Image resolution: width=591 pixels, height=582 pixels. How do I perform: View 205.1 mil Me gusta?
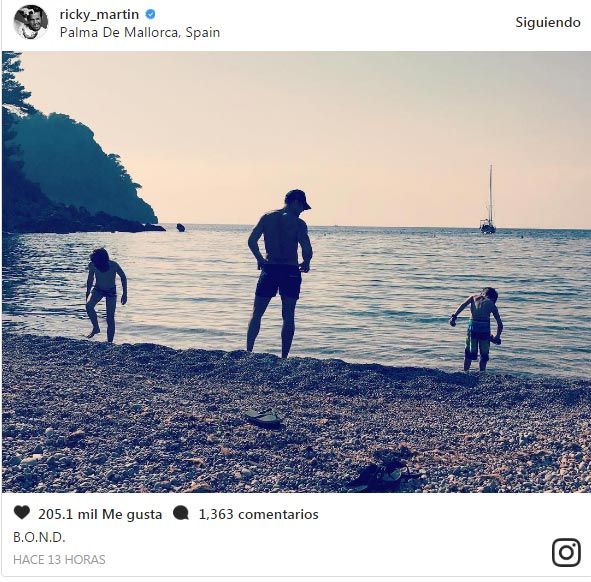(x=100, y=514)
